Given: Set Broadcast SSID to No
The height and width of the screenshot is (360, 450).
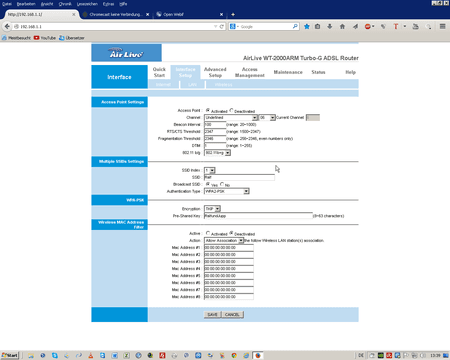Looking at the screenshot, I should click(222, 184).
